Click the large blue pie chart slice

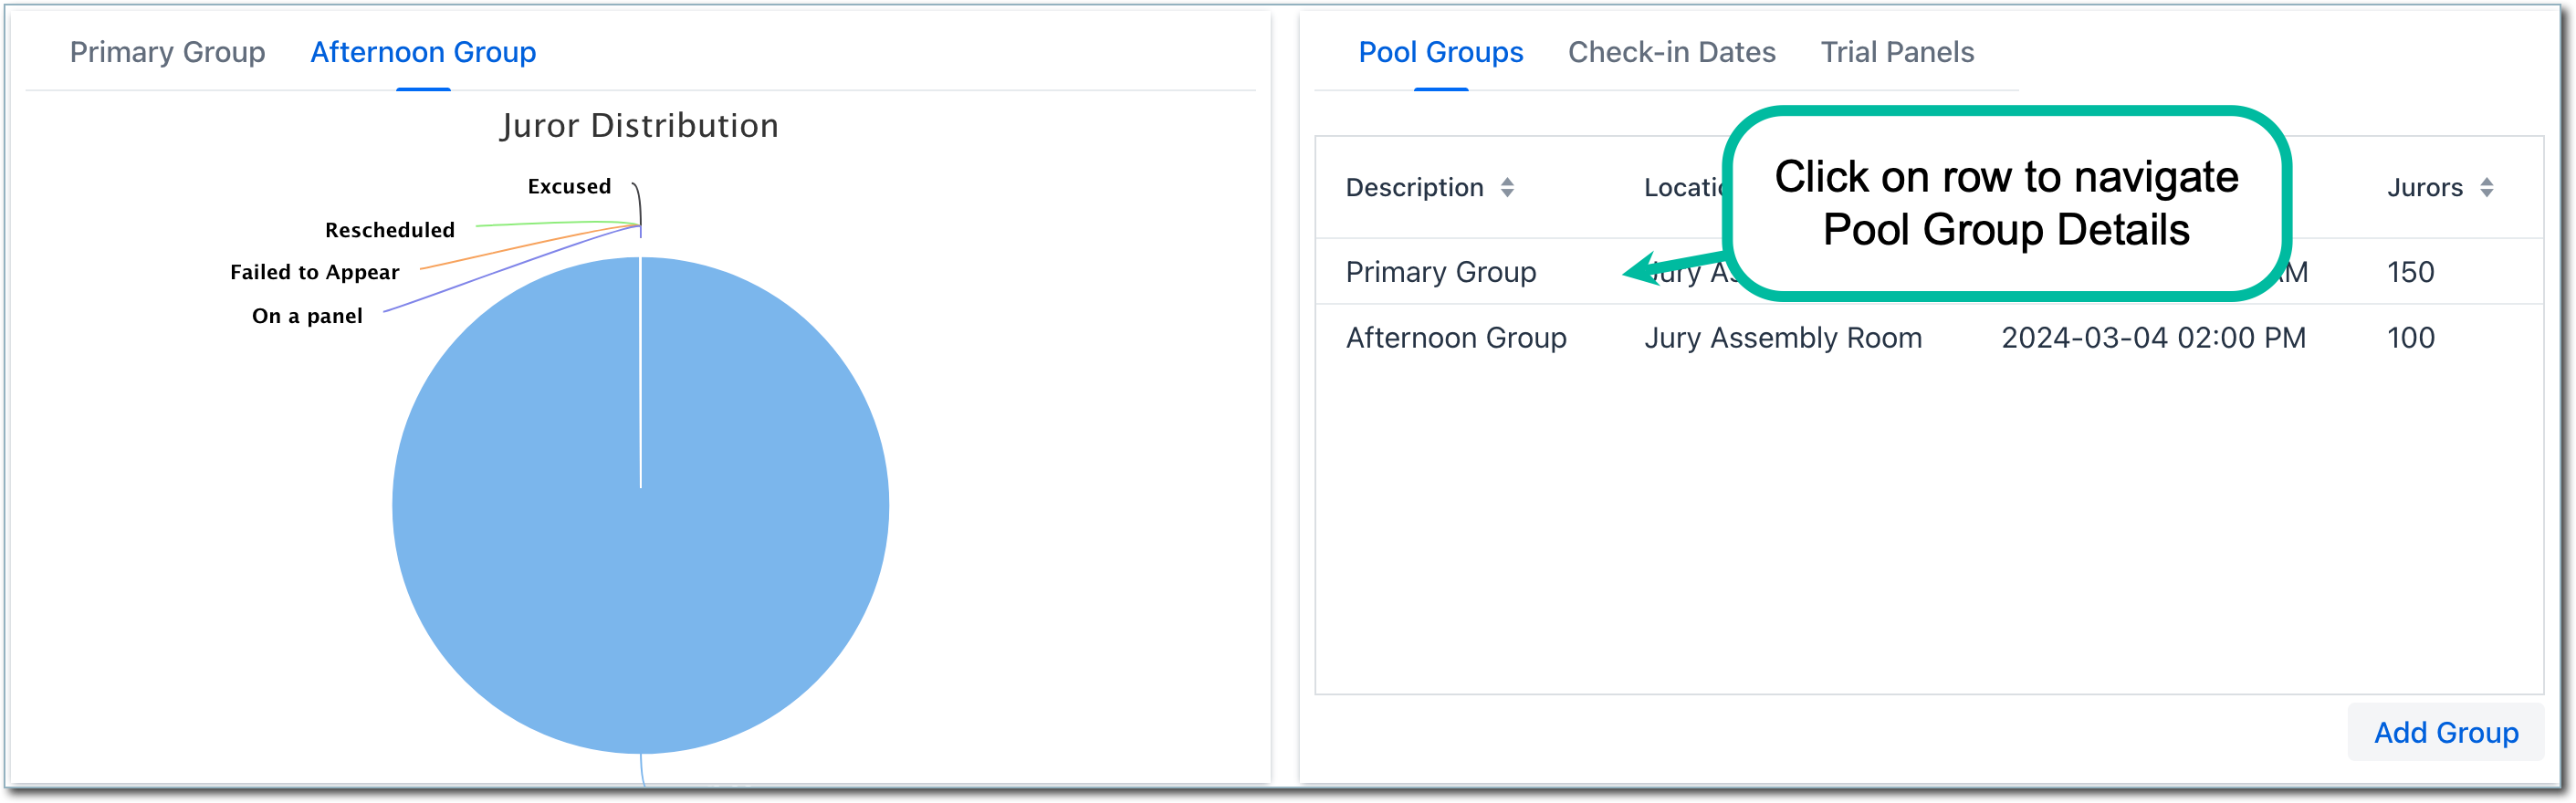[640, 560]
